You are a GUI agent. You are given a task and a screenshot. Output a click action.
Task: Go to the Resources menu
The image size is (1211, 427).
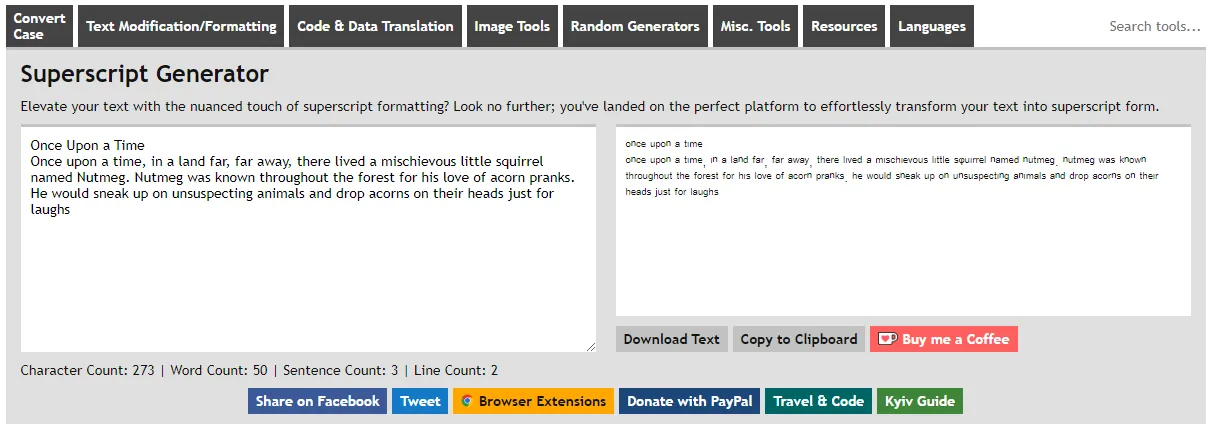844,26
